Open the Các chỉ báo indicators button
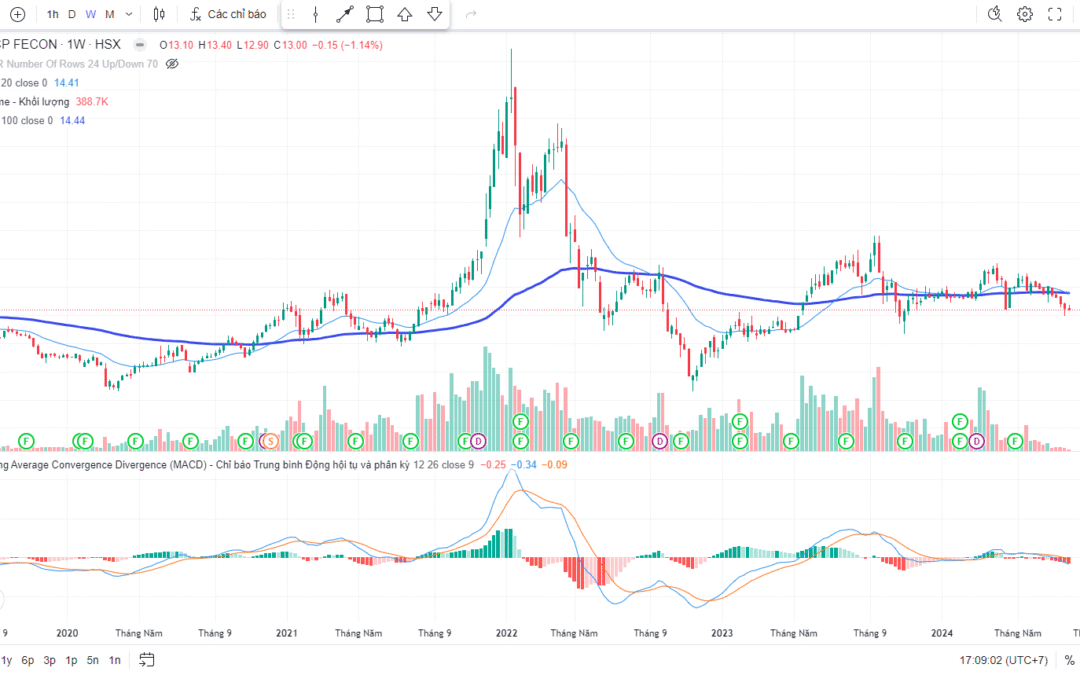 click(x=229, y=14)
